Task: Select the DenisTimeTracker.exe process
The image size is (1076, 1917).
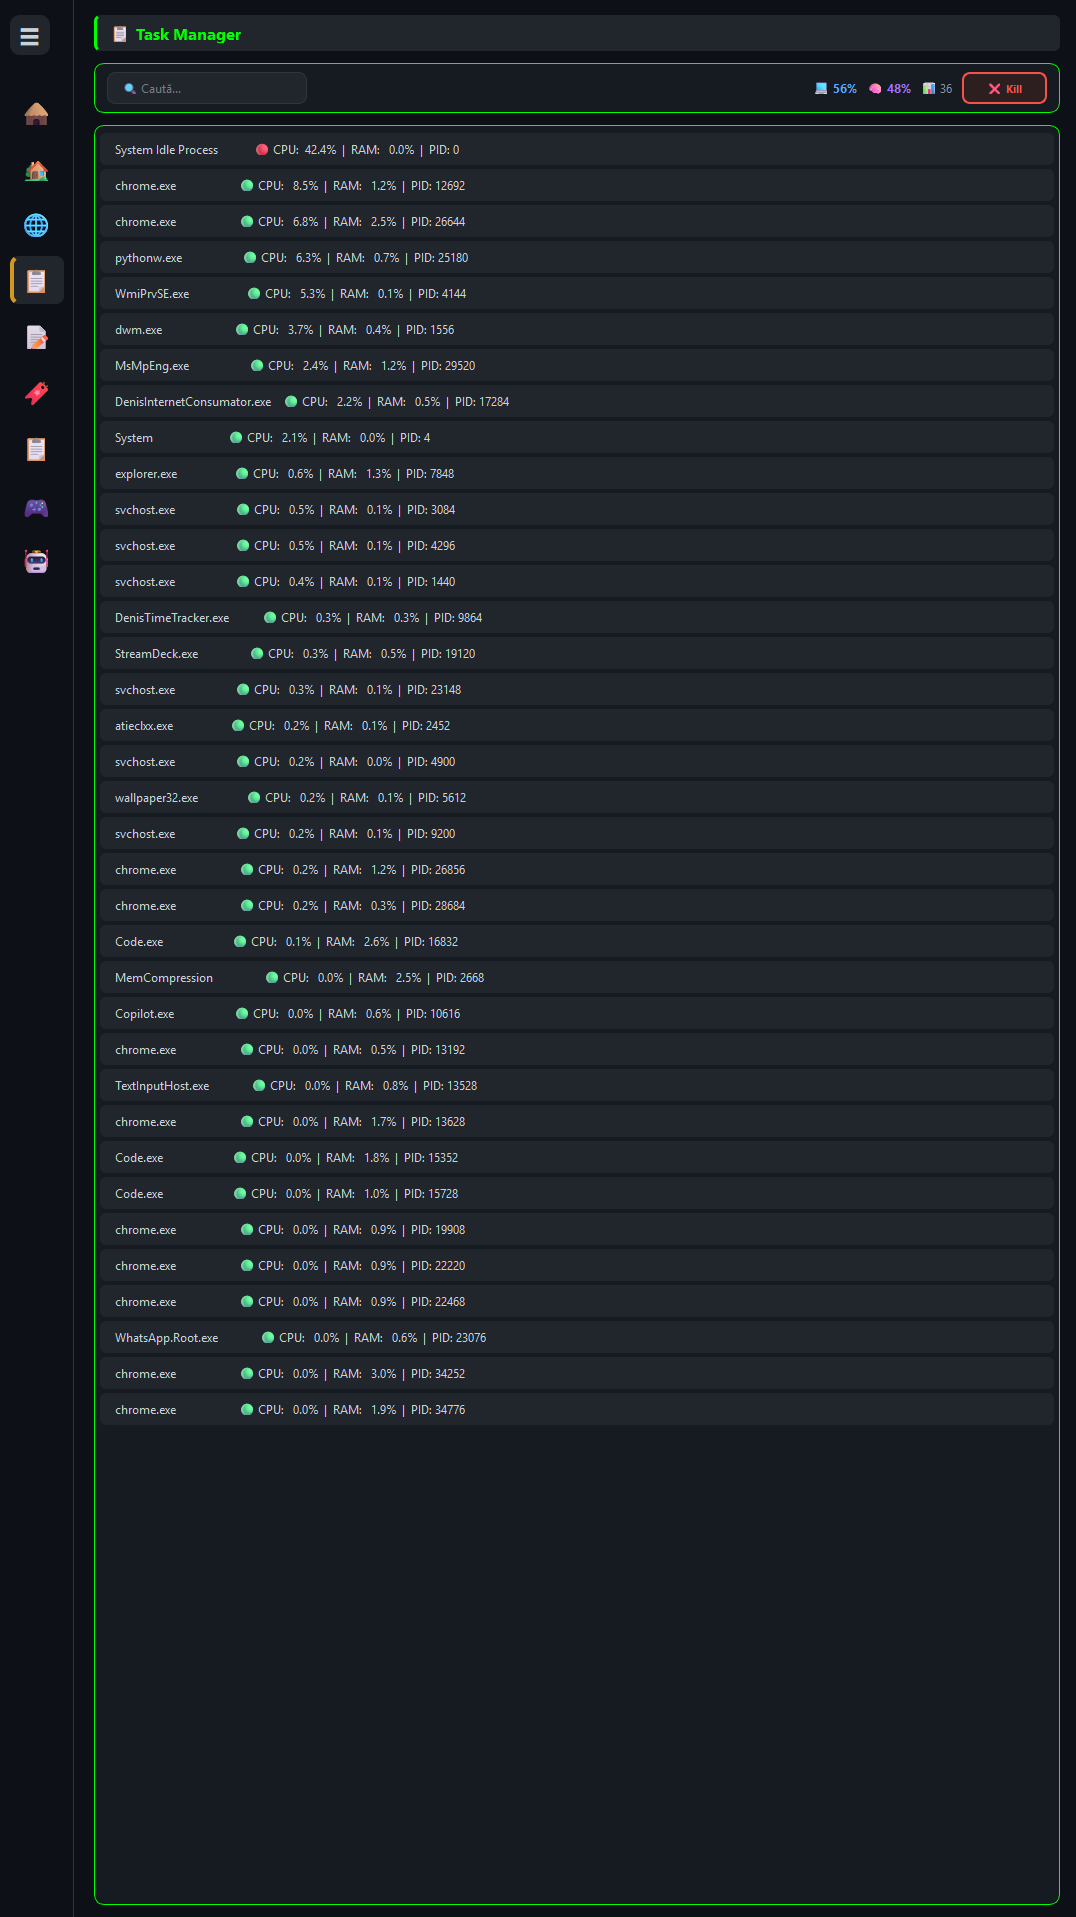Action: coord(577,618)
